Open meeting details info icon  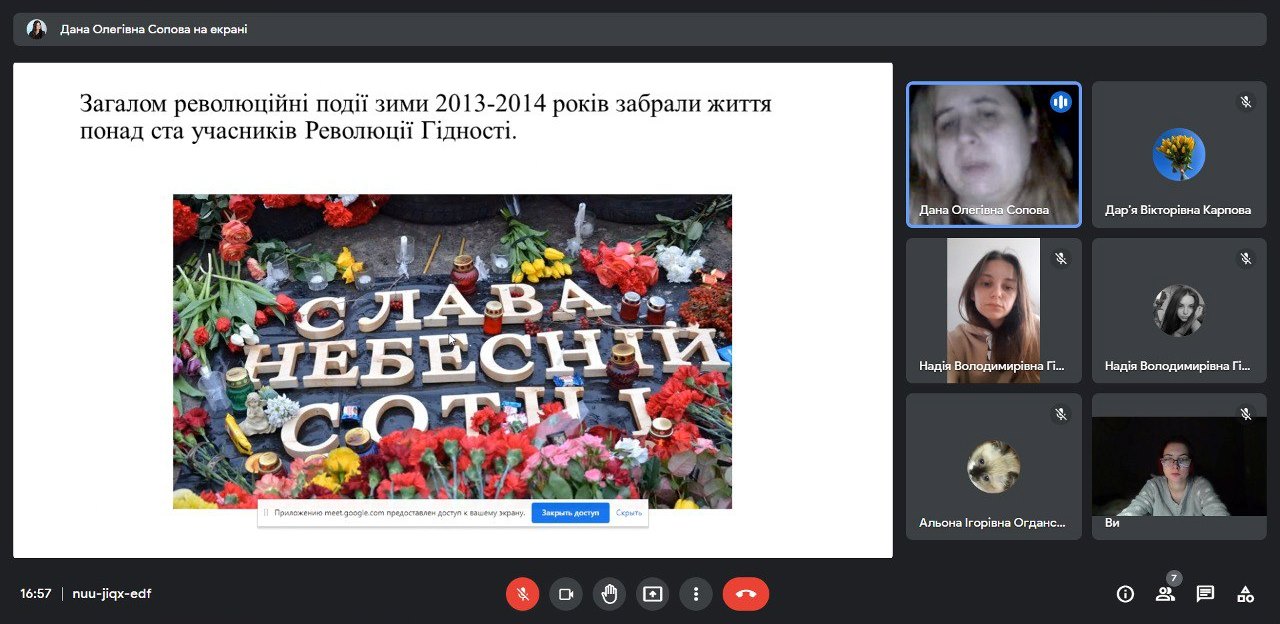pos(1125,594)
